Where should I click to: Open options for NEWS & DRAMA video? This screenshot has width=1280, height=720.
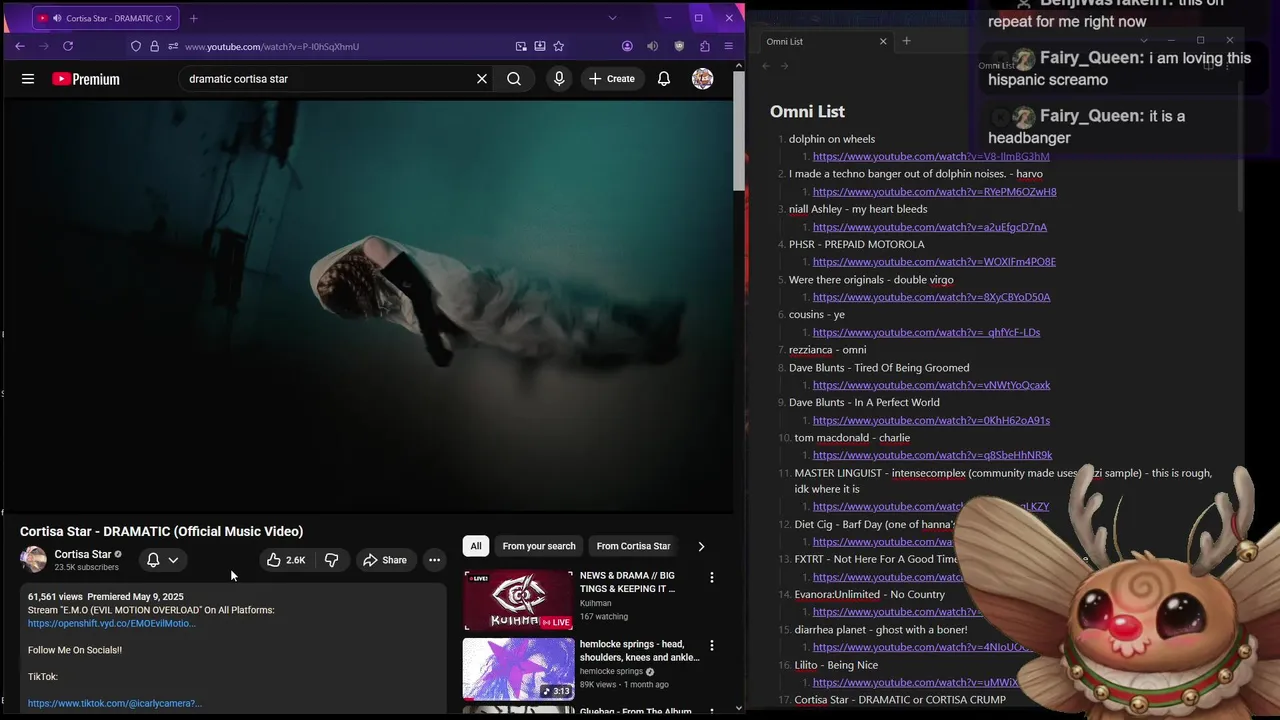click(x=712, y=578)
